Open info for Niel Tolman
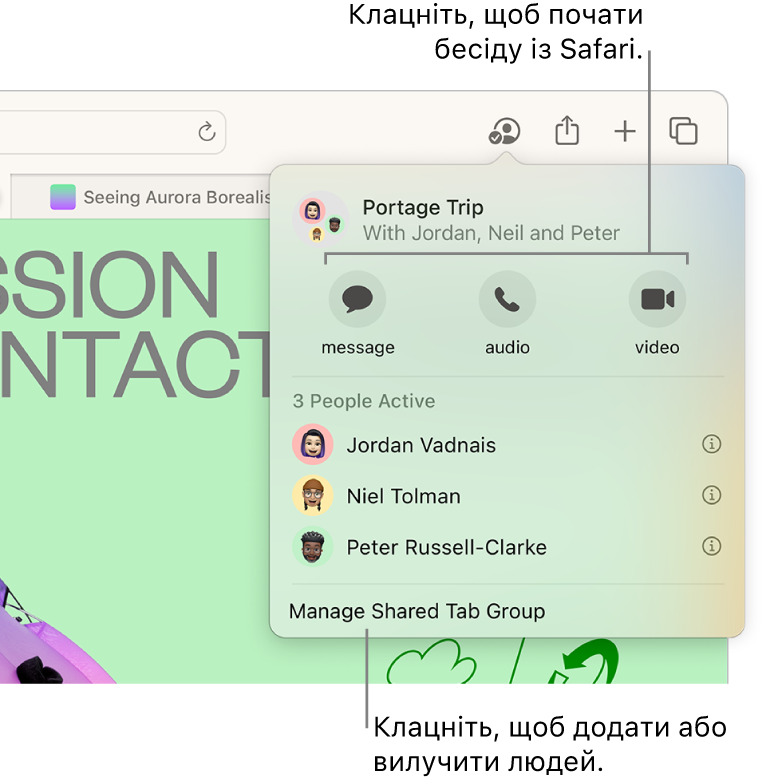This screenshot has width=779, height=782. pos(712,495)
